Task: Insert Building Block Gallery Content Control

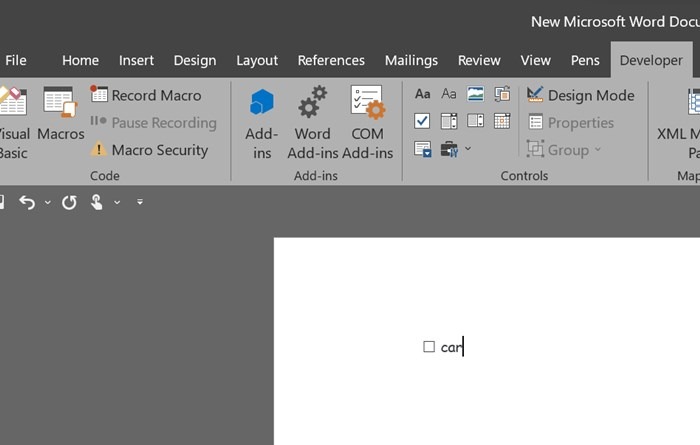Action: tap(502, 94)
